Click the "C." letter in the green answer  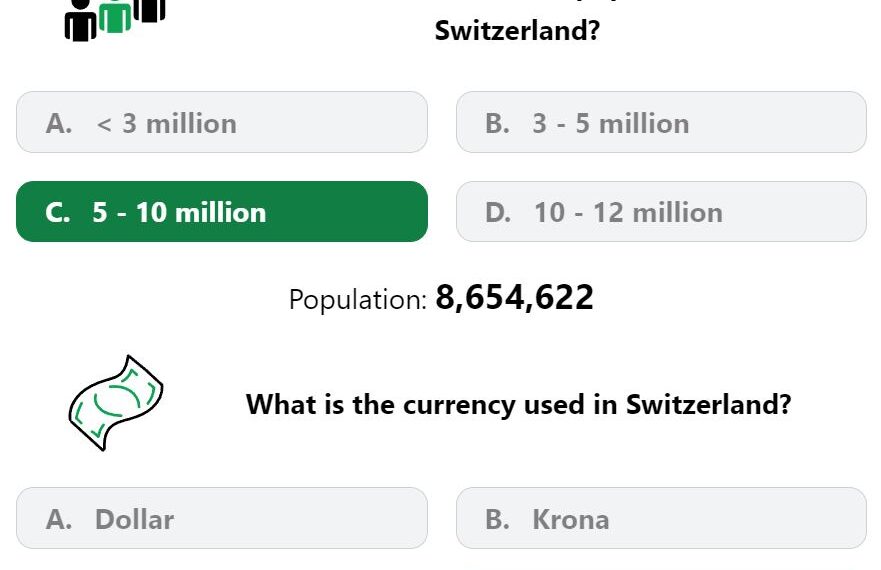[x=58, y=213]
